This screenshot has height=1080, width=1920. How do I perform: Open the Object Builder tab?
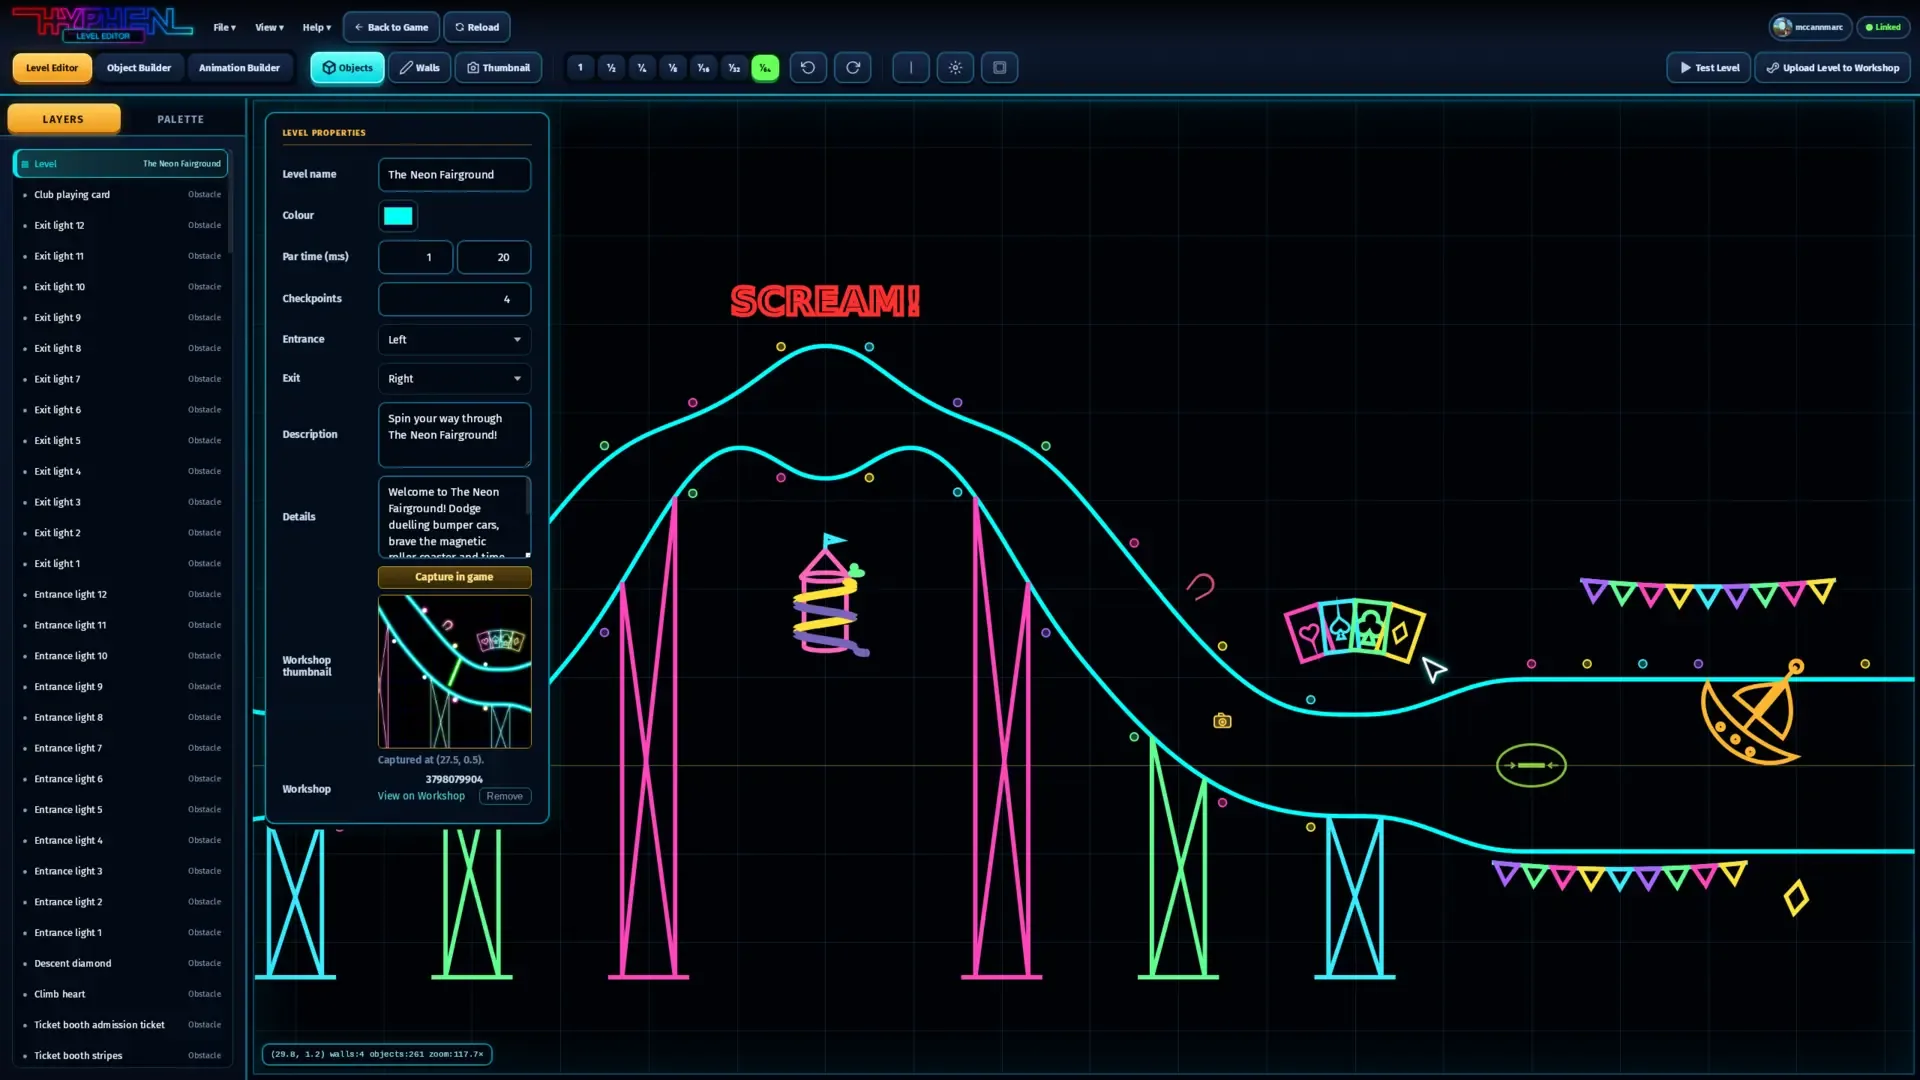point(139,68)
